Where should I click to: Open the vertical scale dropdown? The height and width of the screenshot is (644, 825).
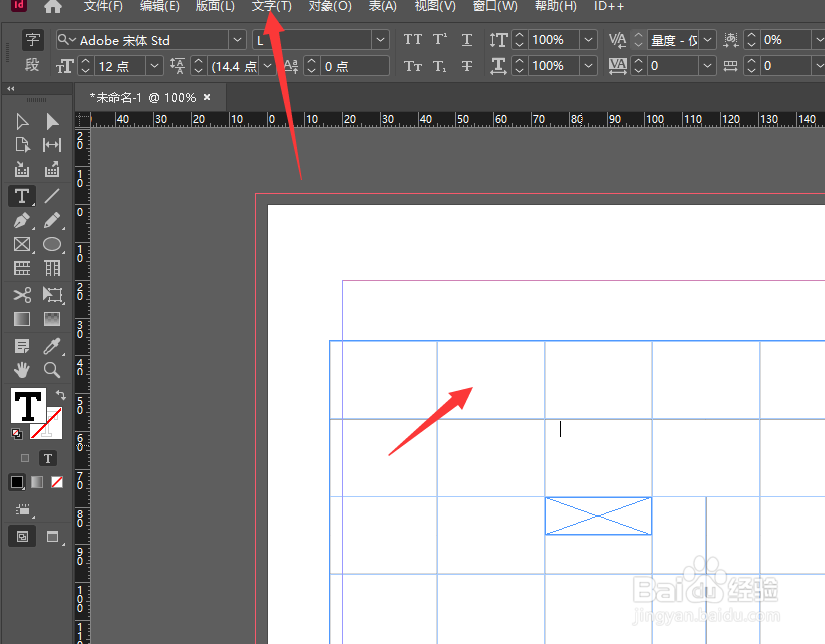(x=589, y=39)
